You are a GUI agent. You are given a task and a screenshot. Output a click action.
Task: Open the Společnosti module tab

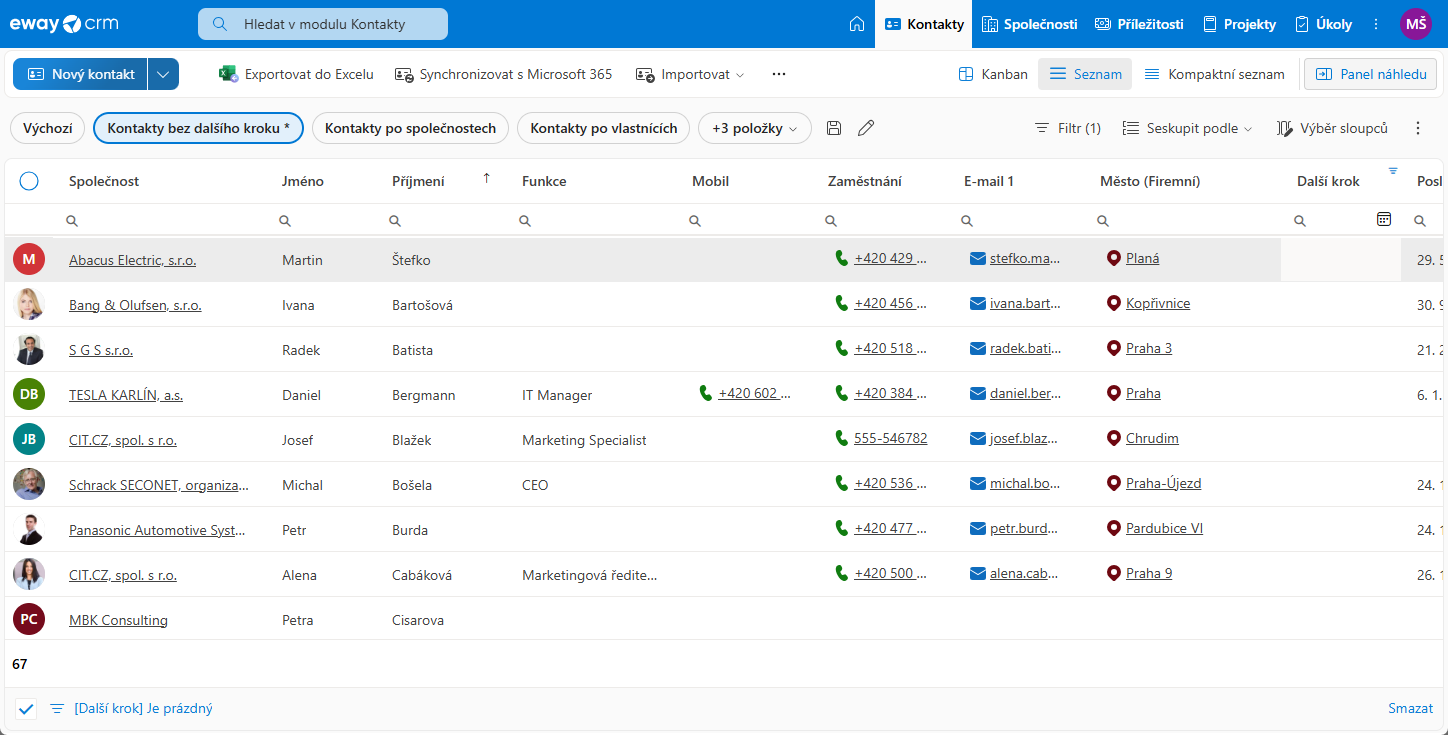1029,24
